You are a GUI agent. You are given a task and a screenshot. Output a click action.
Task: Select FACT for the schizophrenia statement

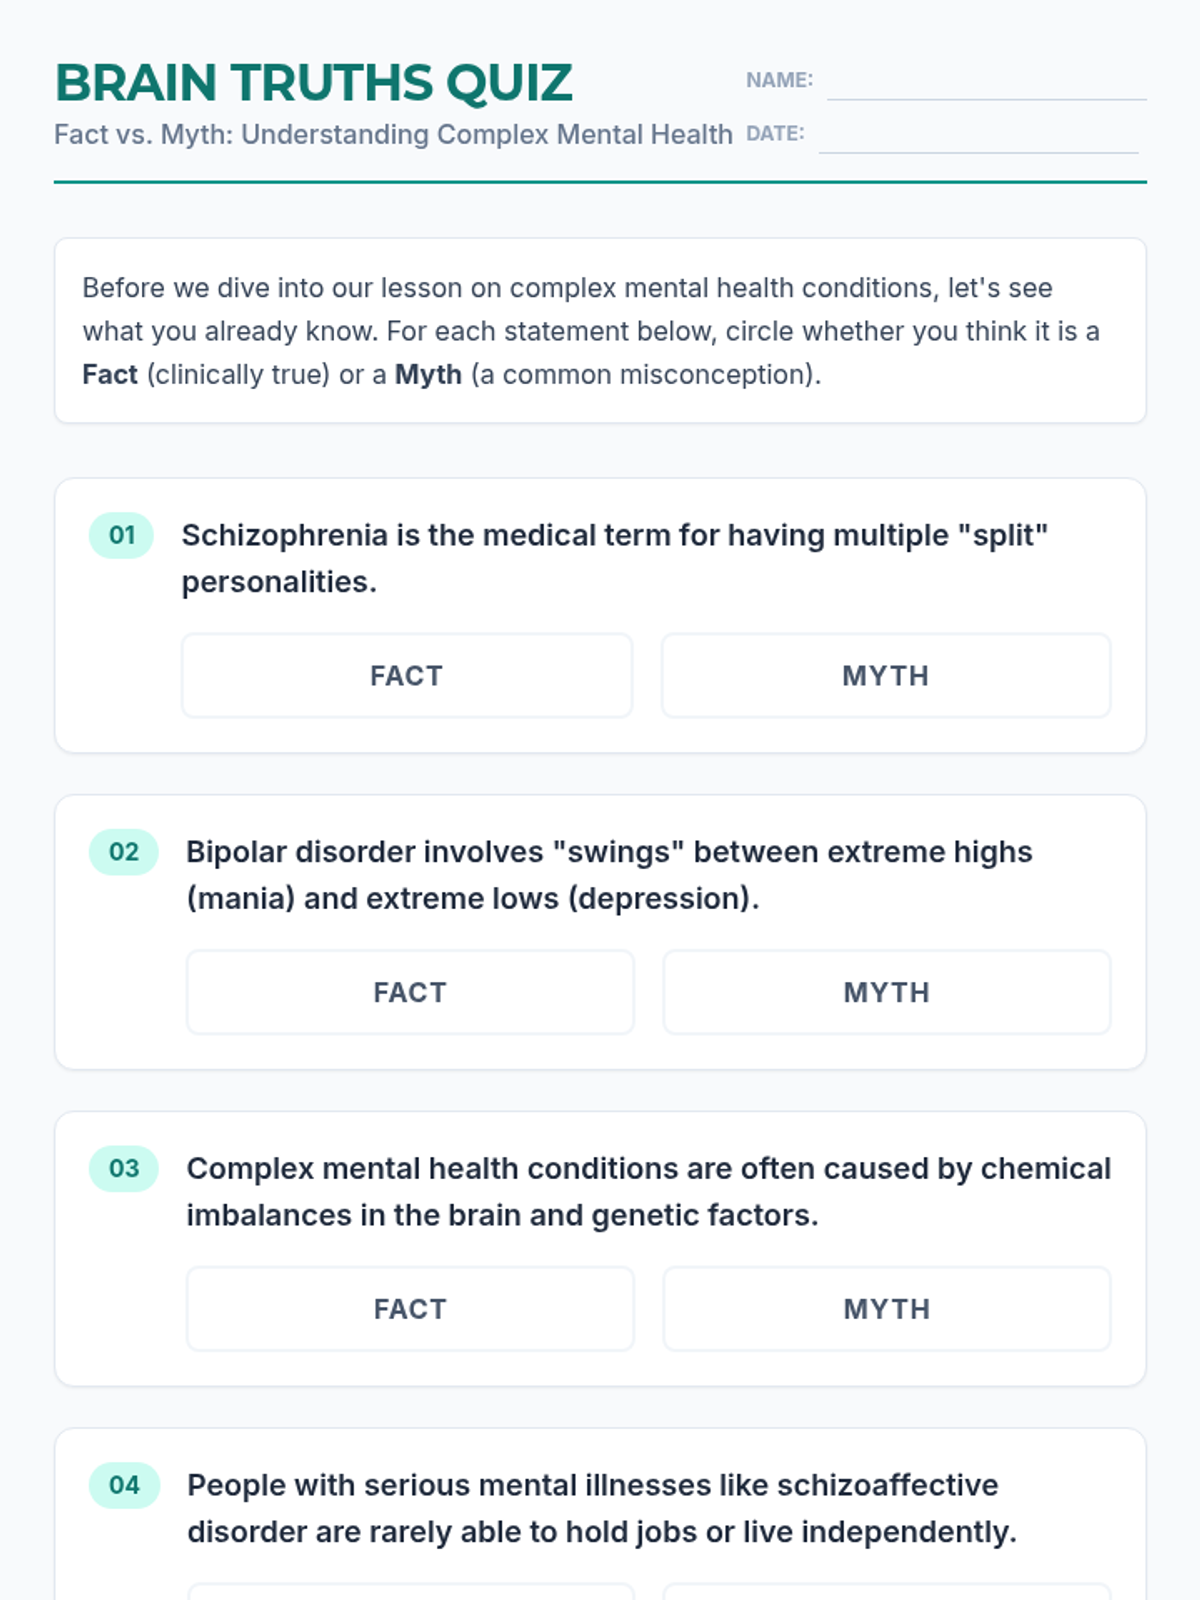pyautogui.click(x=407, y=676)
